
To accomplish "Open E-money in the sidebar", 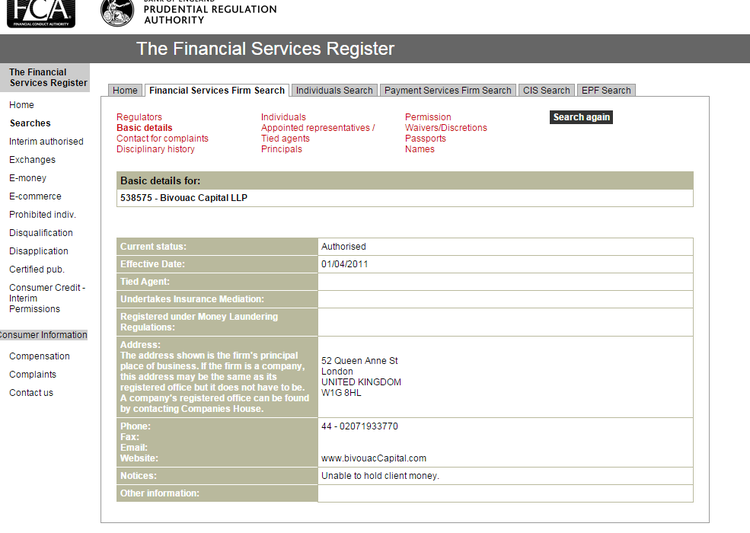I will pyautogui.click(x=28, y=178).
